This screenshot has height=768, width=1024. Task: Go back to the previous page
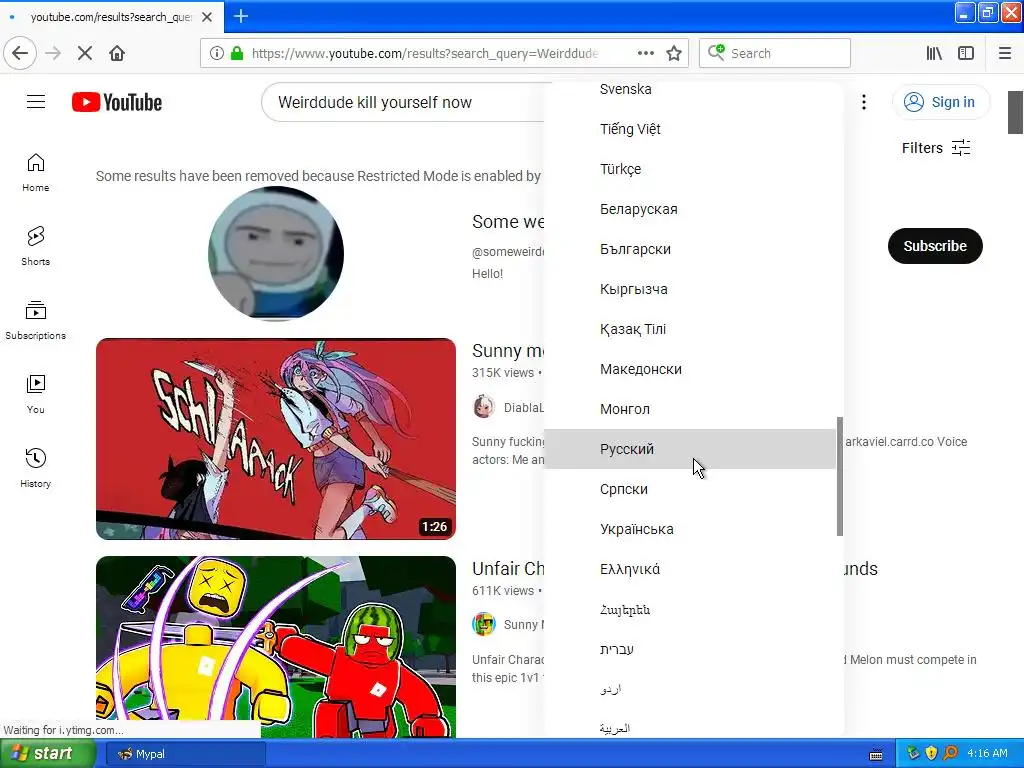tap(20, 53)
